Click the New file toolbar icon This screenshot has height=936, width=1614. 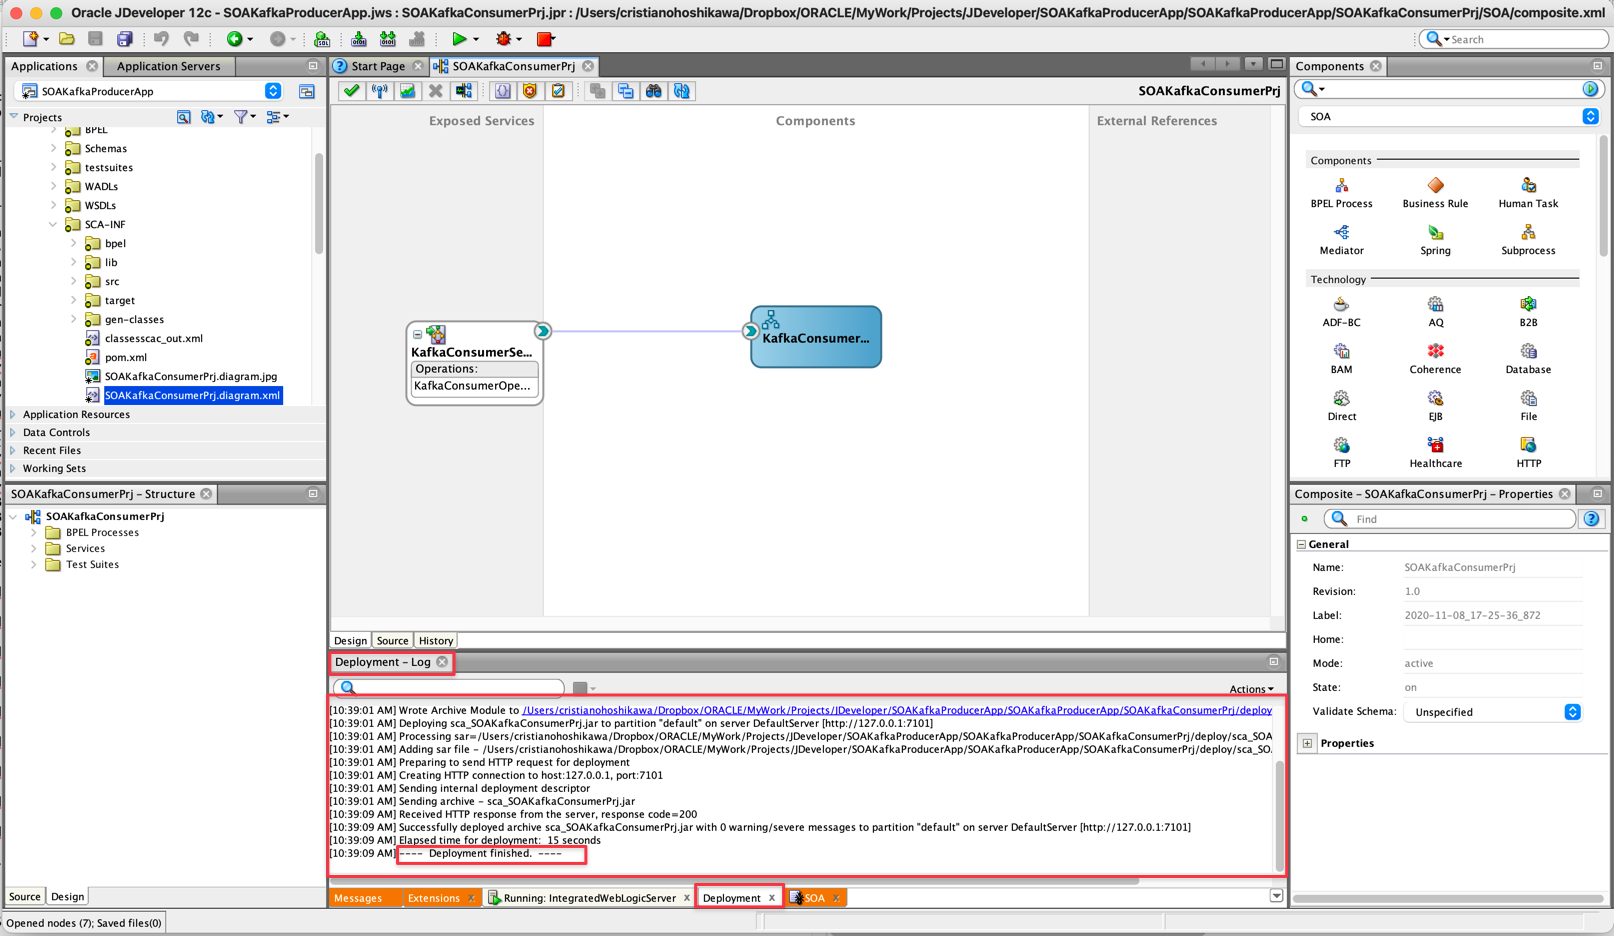coord(31,39)
